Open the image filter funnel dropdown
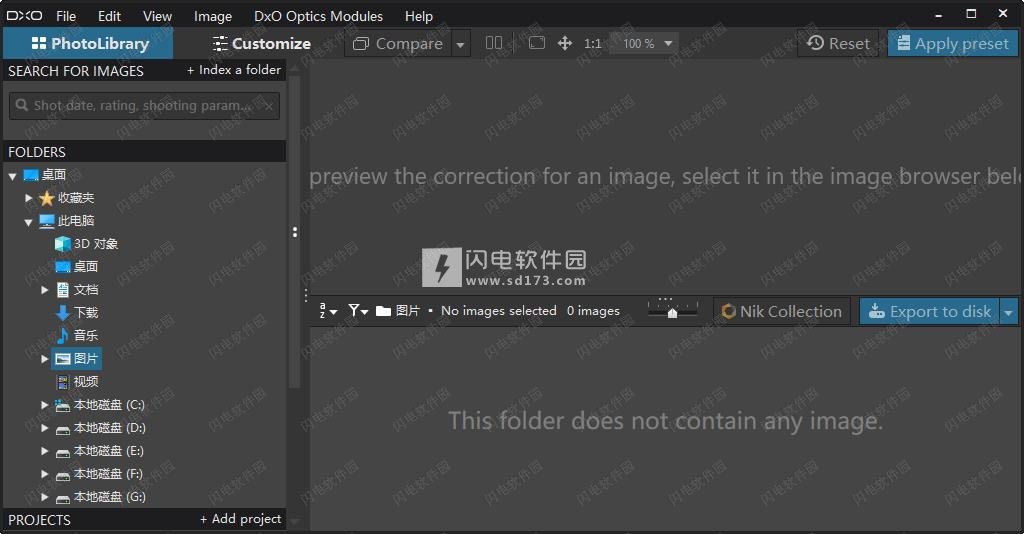The height and width of the screenshot is (534, 1024). click(358, 311)
